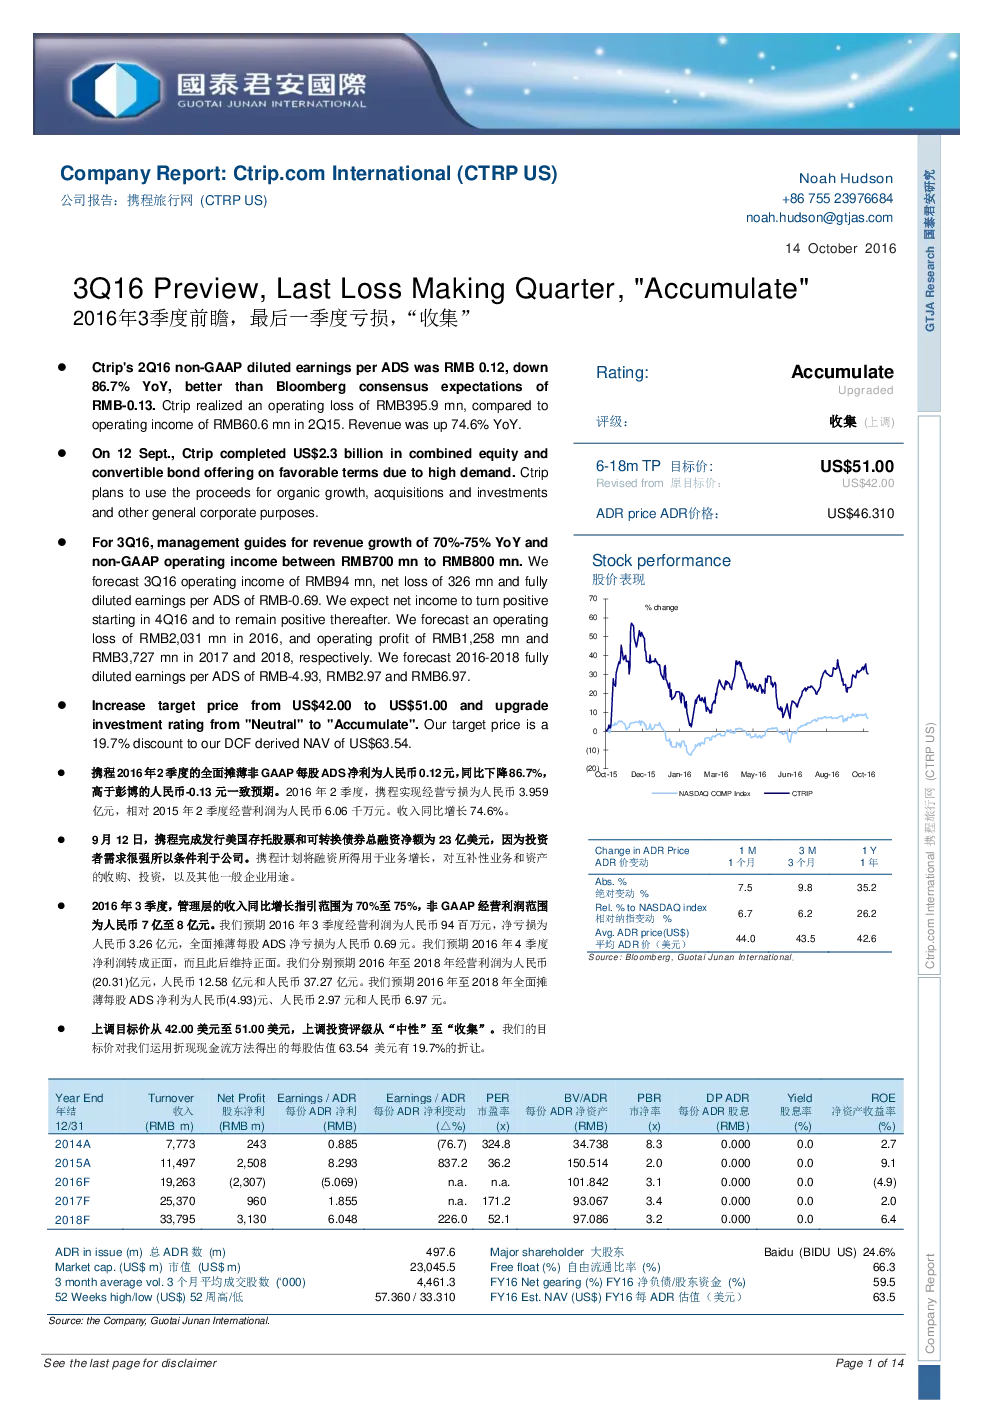Viewport: 992px width, 1403px height.
Task: Click Source: Bloomberg, Guotai Junan International note
Action: [x=691, y=957]
